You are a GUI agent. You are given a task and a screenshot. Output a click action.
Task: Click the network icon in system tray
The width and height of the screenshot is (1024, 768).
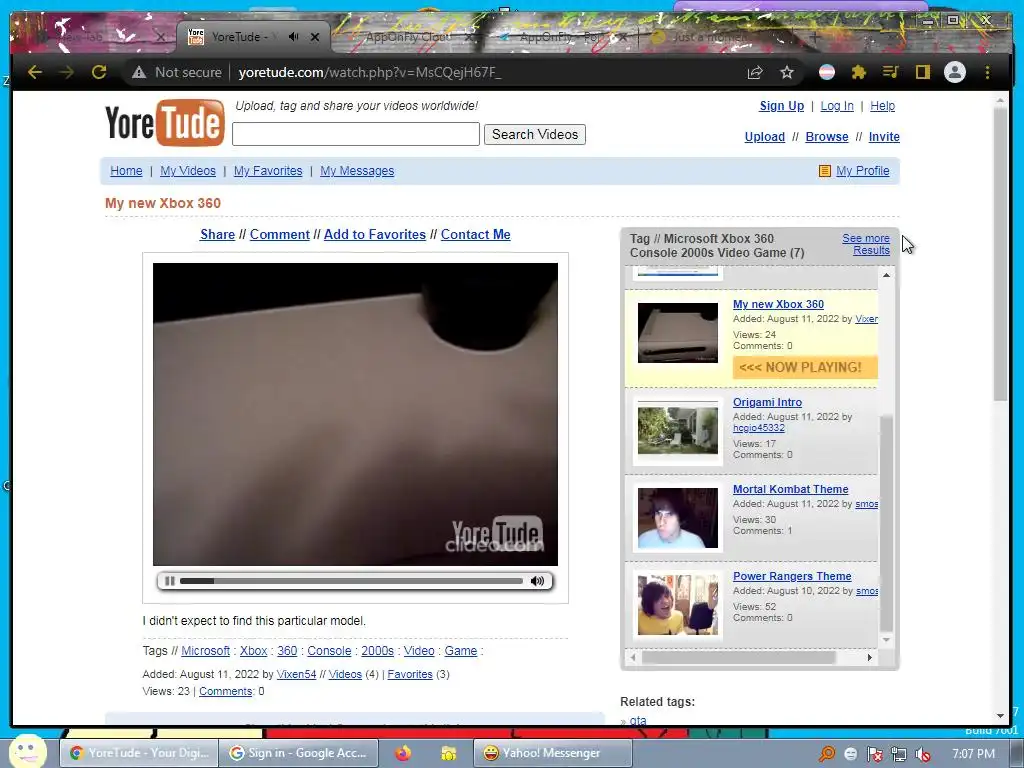(899, 754)
